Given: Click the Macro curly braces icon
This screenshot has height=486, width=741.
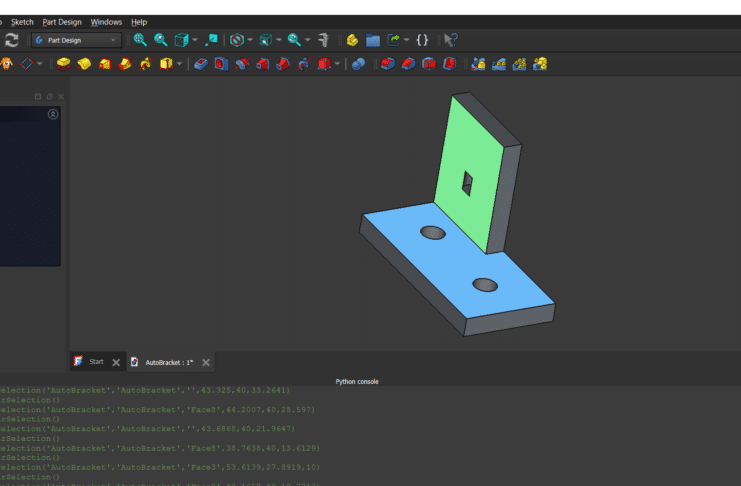Looking at the screenshot, I should click(422, 40).
